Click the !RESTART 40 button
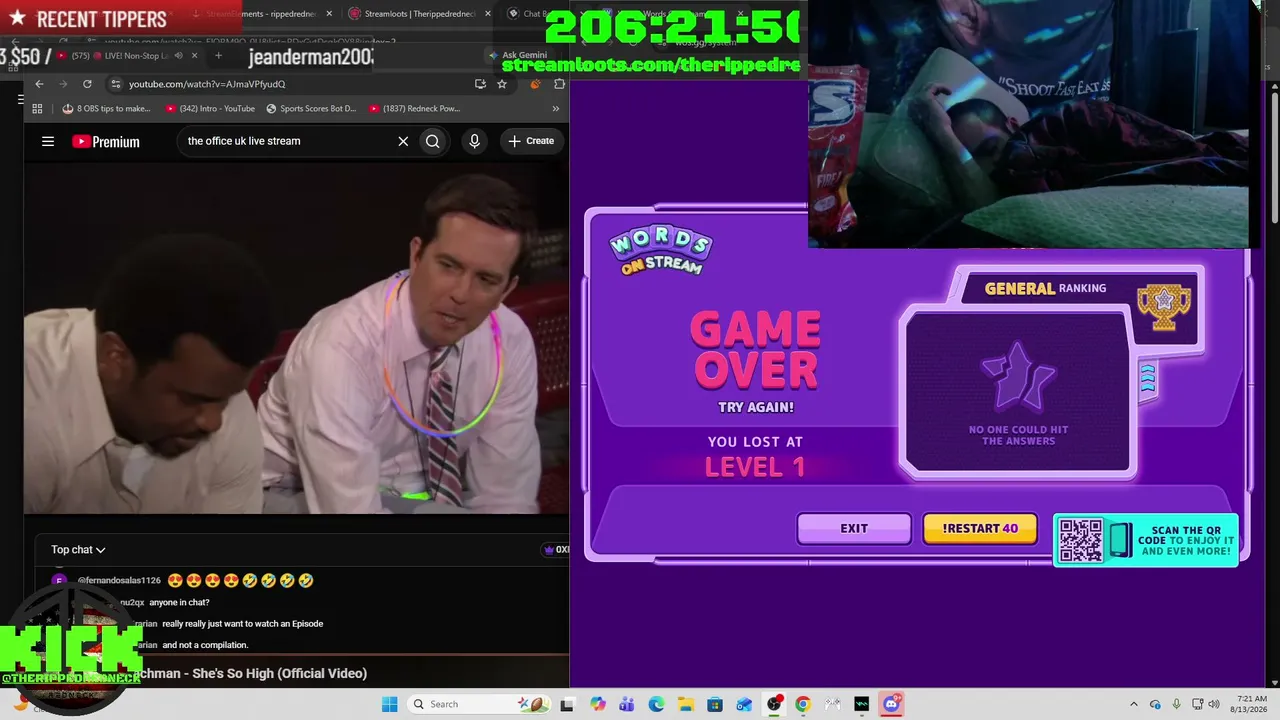Viewport: 1280px width, 720px height. pyautogui.click(x=980, y=529)
